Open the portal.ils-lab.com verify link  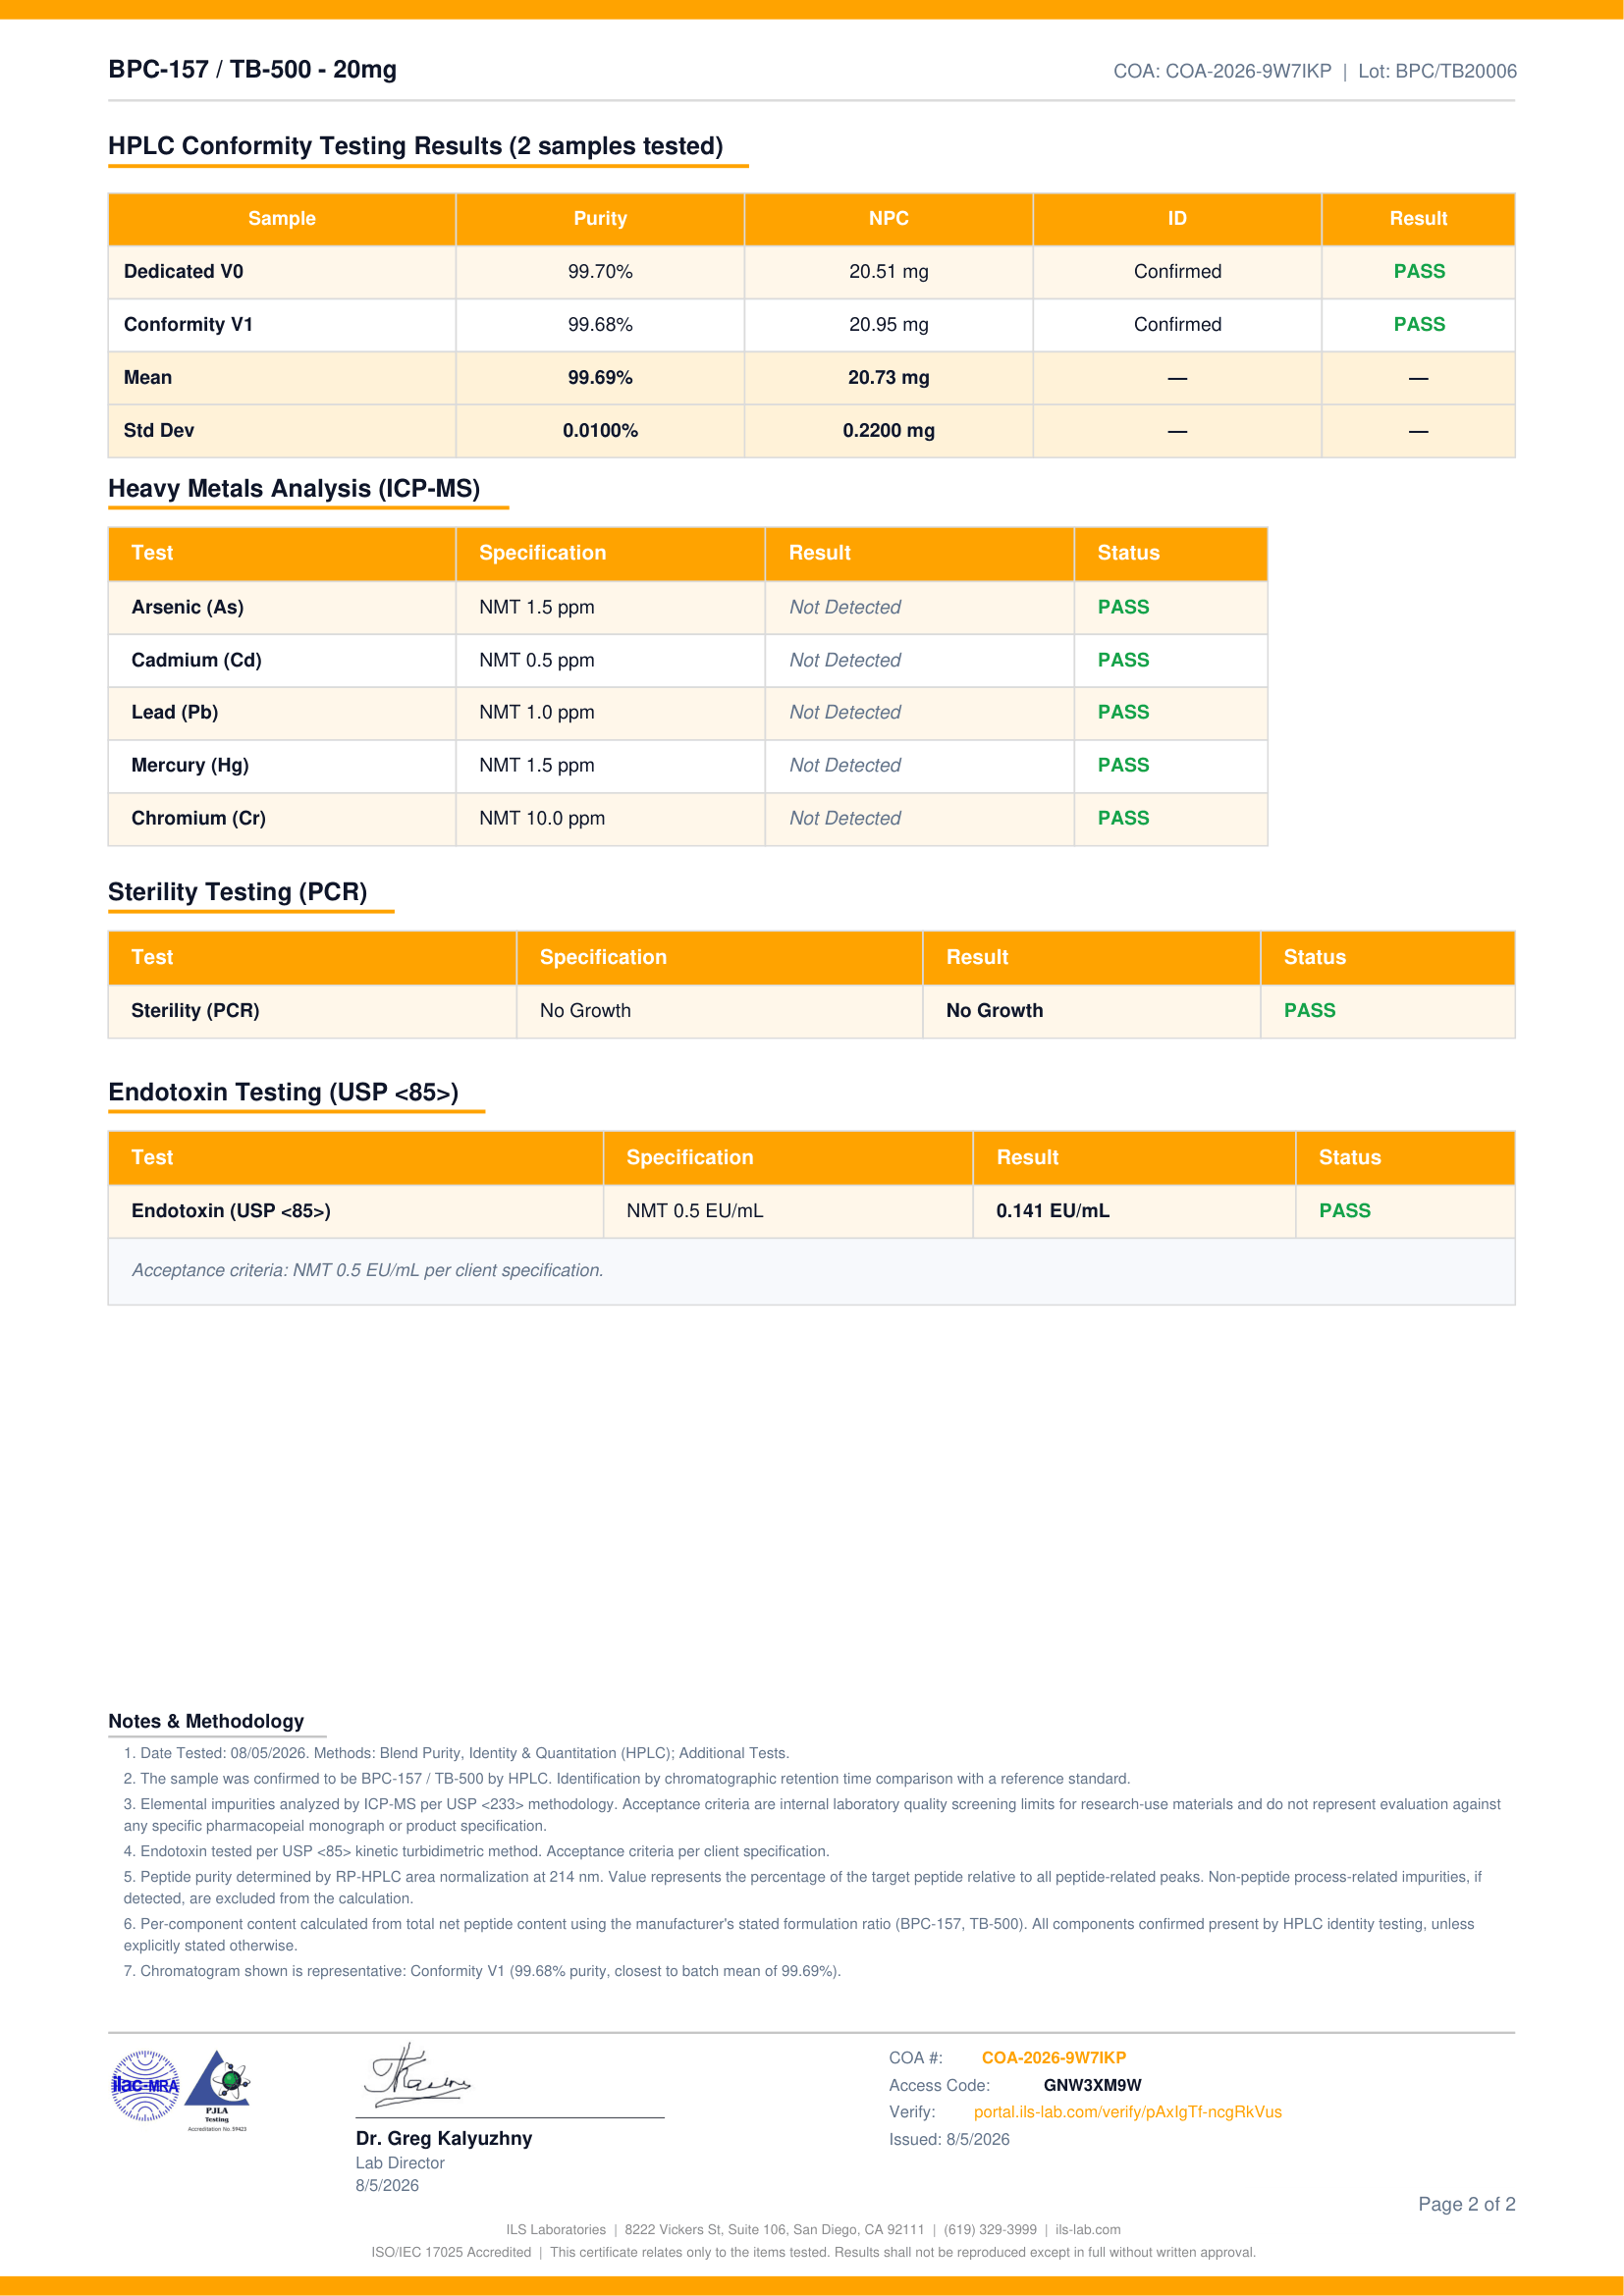pos(1127,2112)
